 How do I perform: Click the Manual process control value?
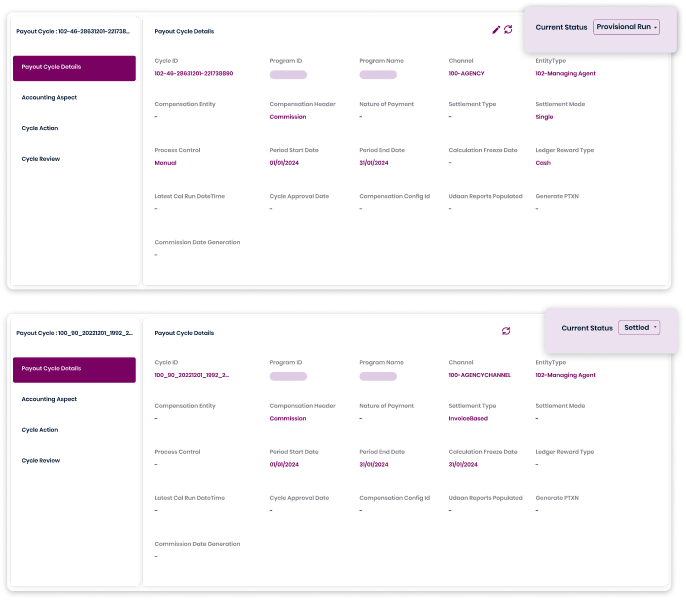pyautogui.click(x=165, y=162)
